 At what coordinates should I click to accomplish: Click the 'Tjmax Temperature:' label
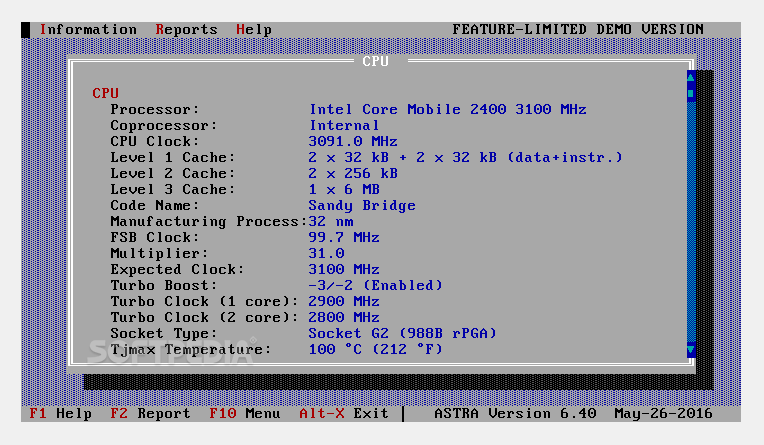[191, 350]
